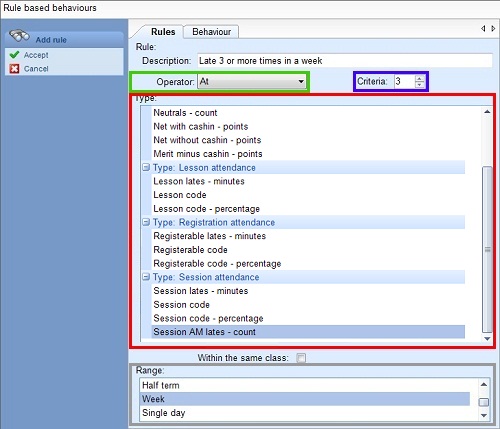Click the green Accept checkmark icon
This screenshot has height=429, width=500.
point(14,55)
